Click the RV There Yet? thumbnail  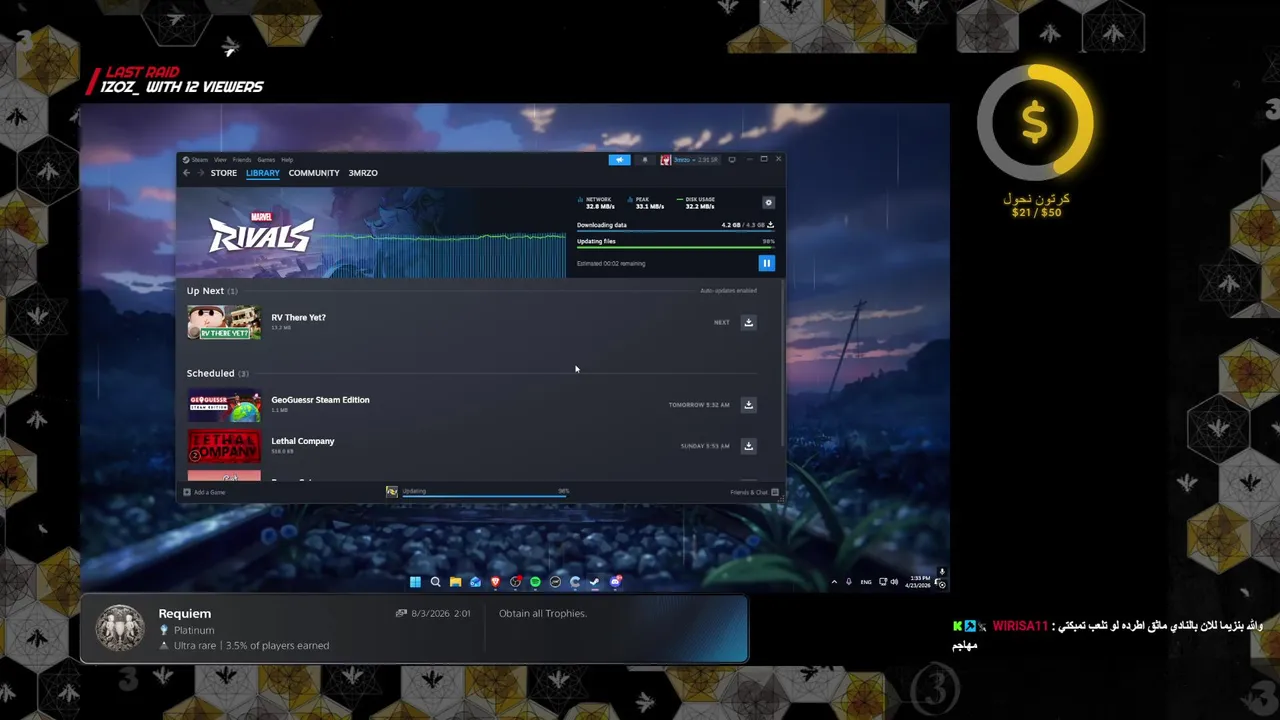[x=224, y=322]
